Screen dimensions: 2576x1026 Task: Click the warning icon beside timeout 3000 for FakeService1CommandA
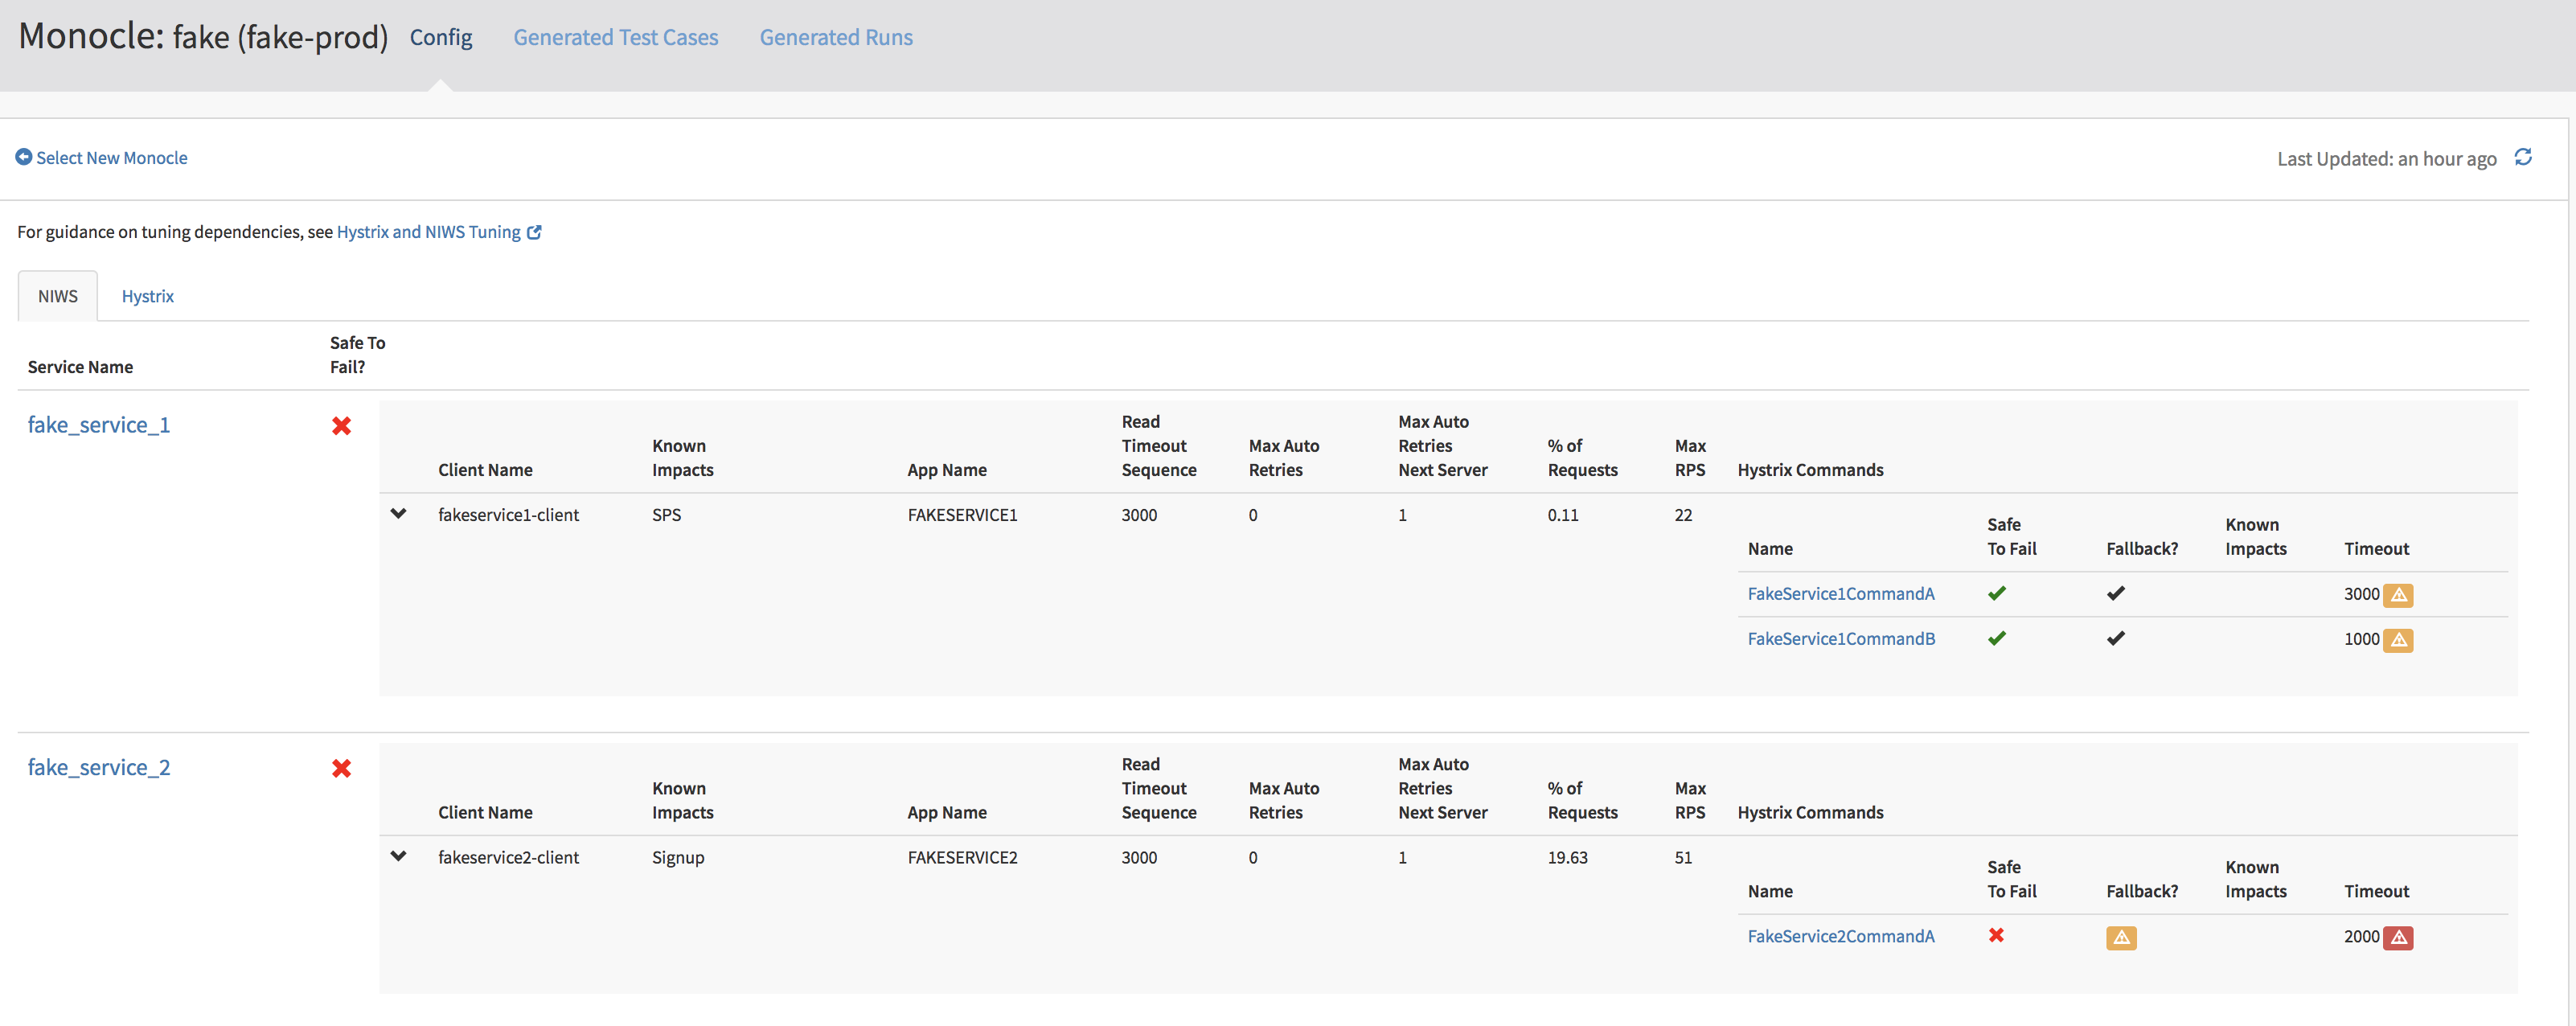tap(2398, 595)
